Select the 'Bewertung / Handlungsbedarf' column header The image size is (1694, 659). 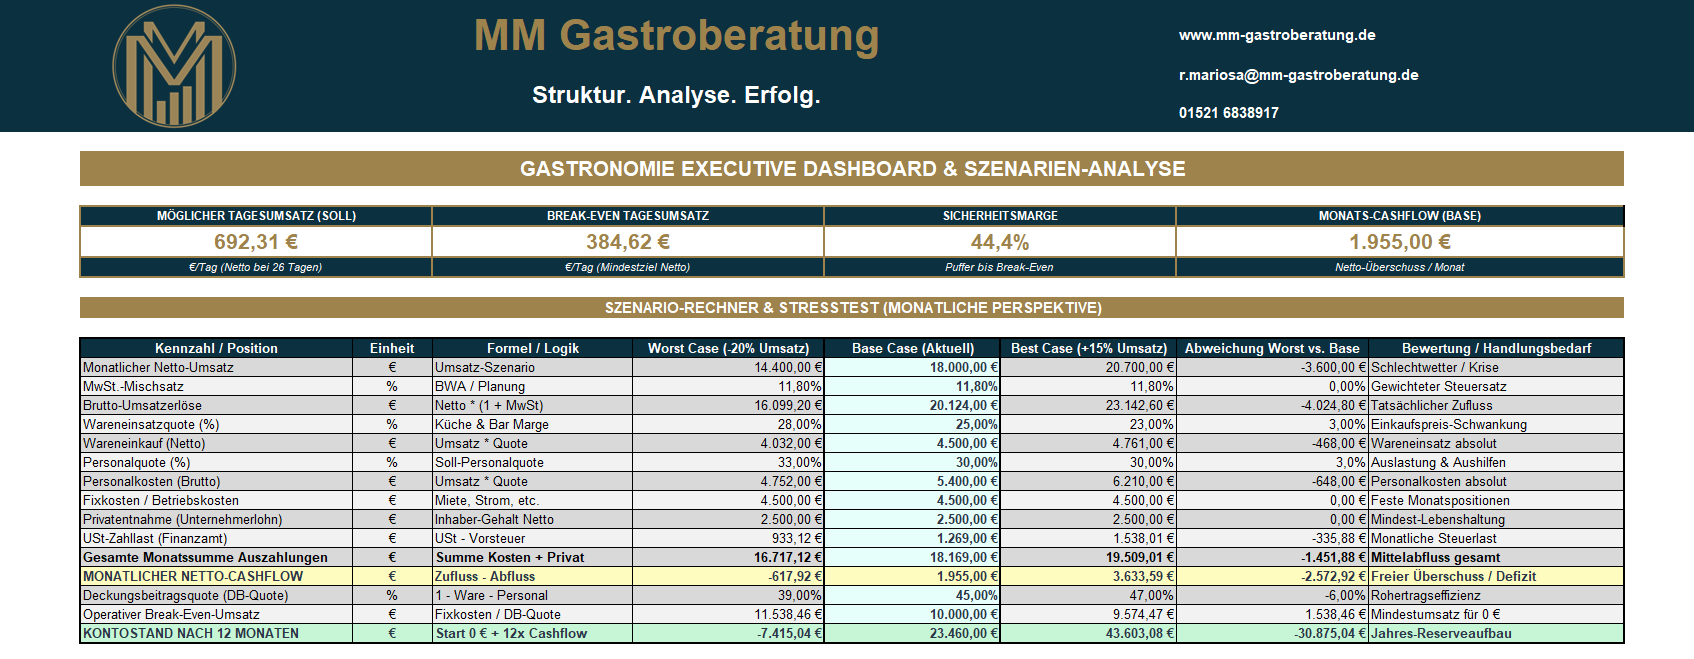[1496, 348]
